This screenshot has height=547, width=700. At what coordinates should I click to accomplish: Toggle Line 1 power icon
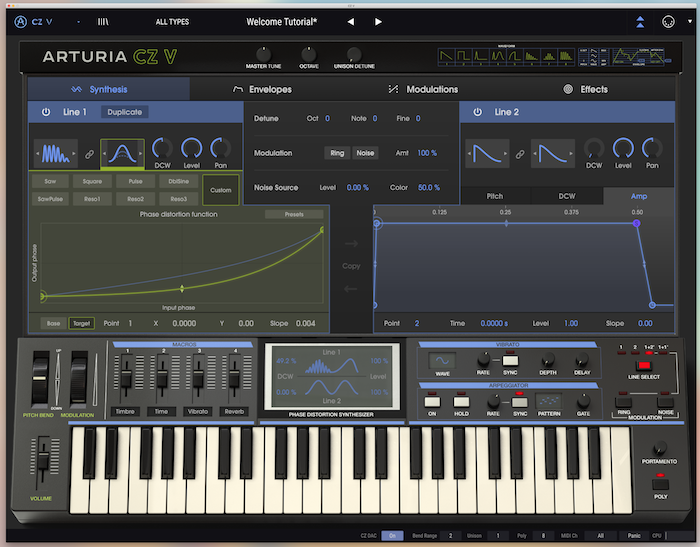click(46, 112)
